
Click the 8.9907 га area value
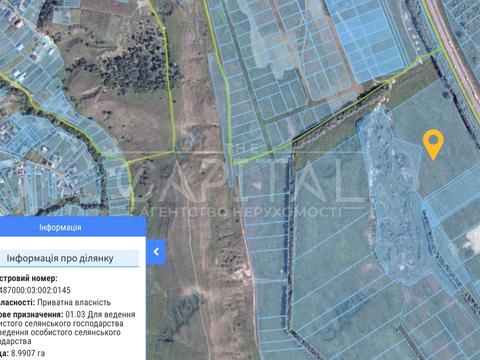point(28,353)
